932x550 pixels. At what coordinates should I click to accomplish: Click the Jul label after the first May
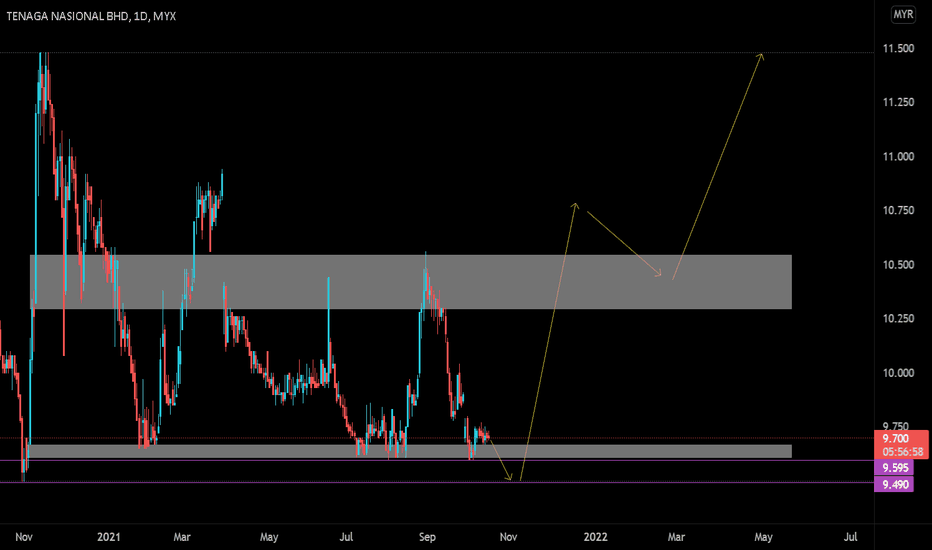click(x=346, y=537)
